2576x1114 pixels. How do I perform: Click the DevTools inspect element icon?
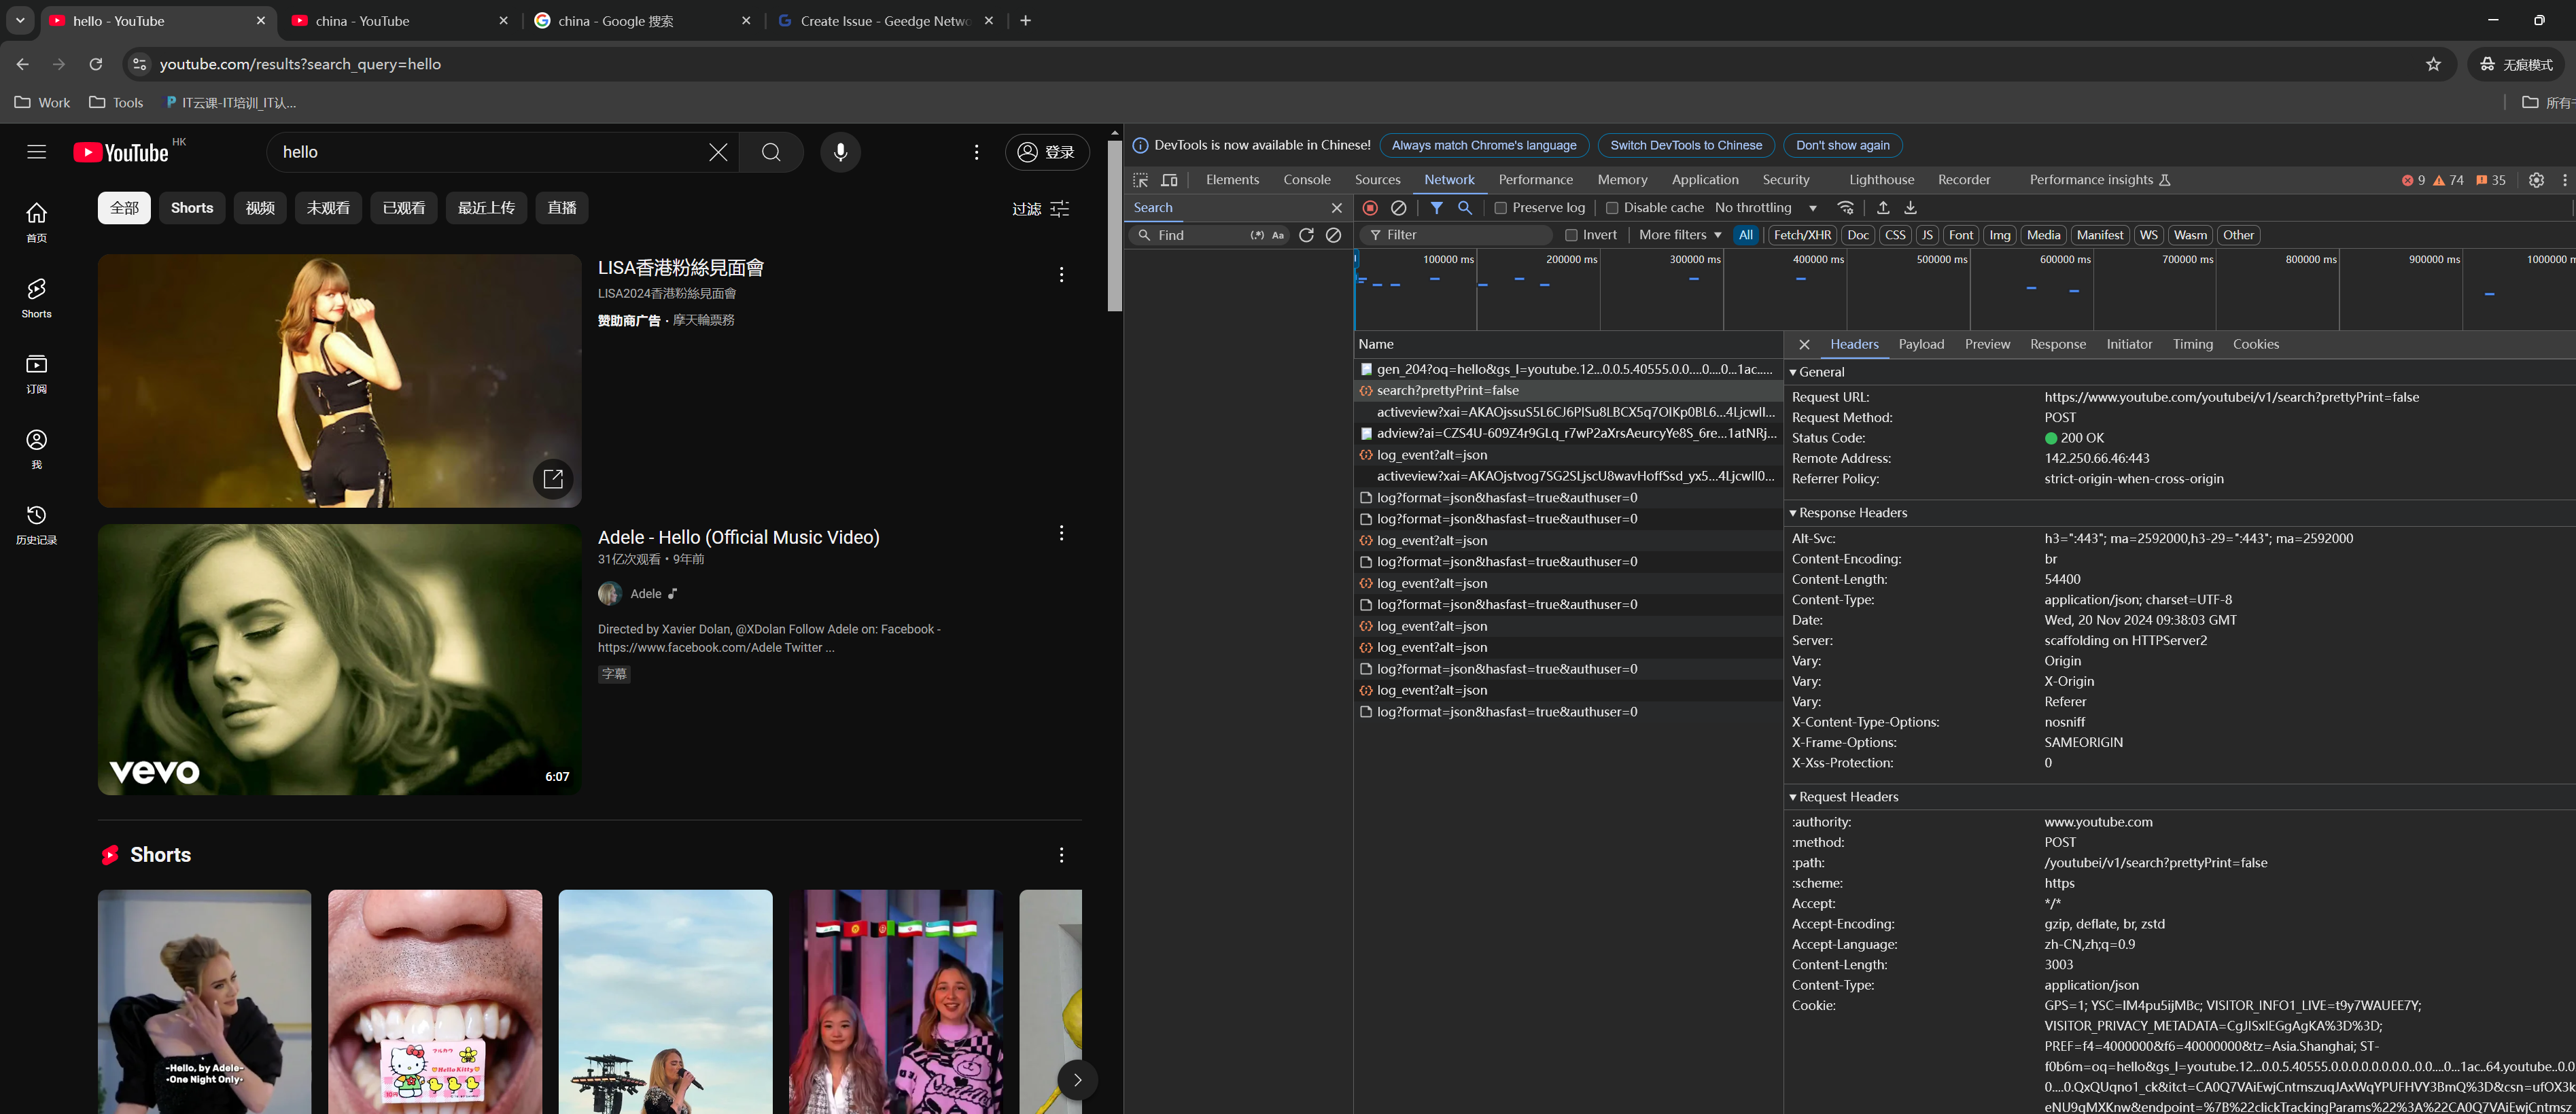tap(1140, 180)
